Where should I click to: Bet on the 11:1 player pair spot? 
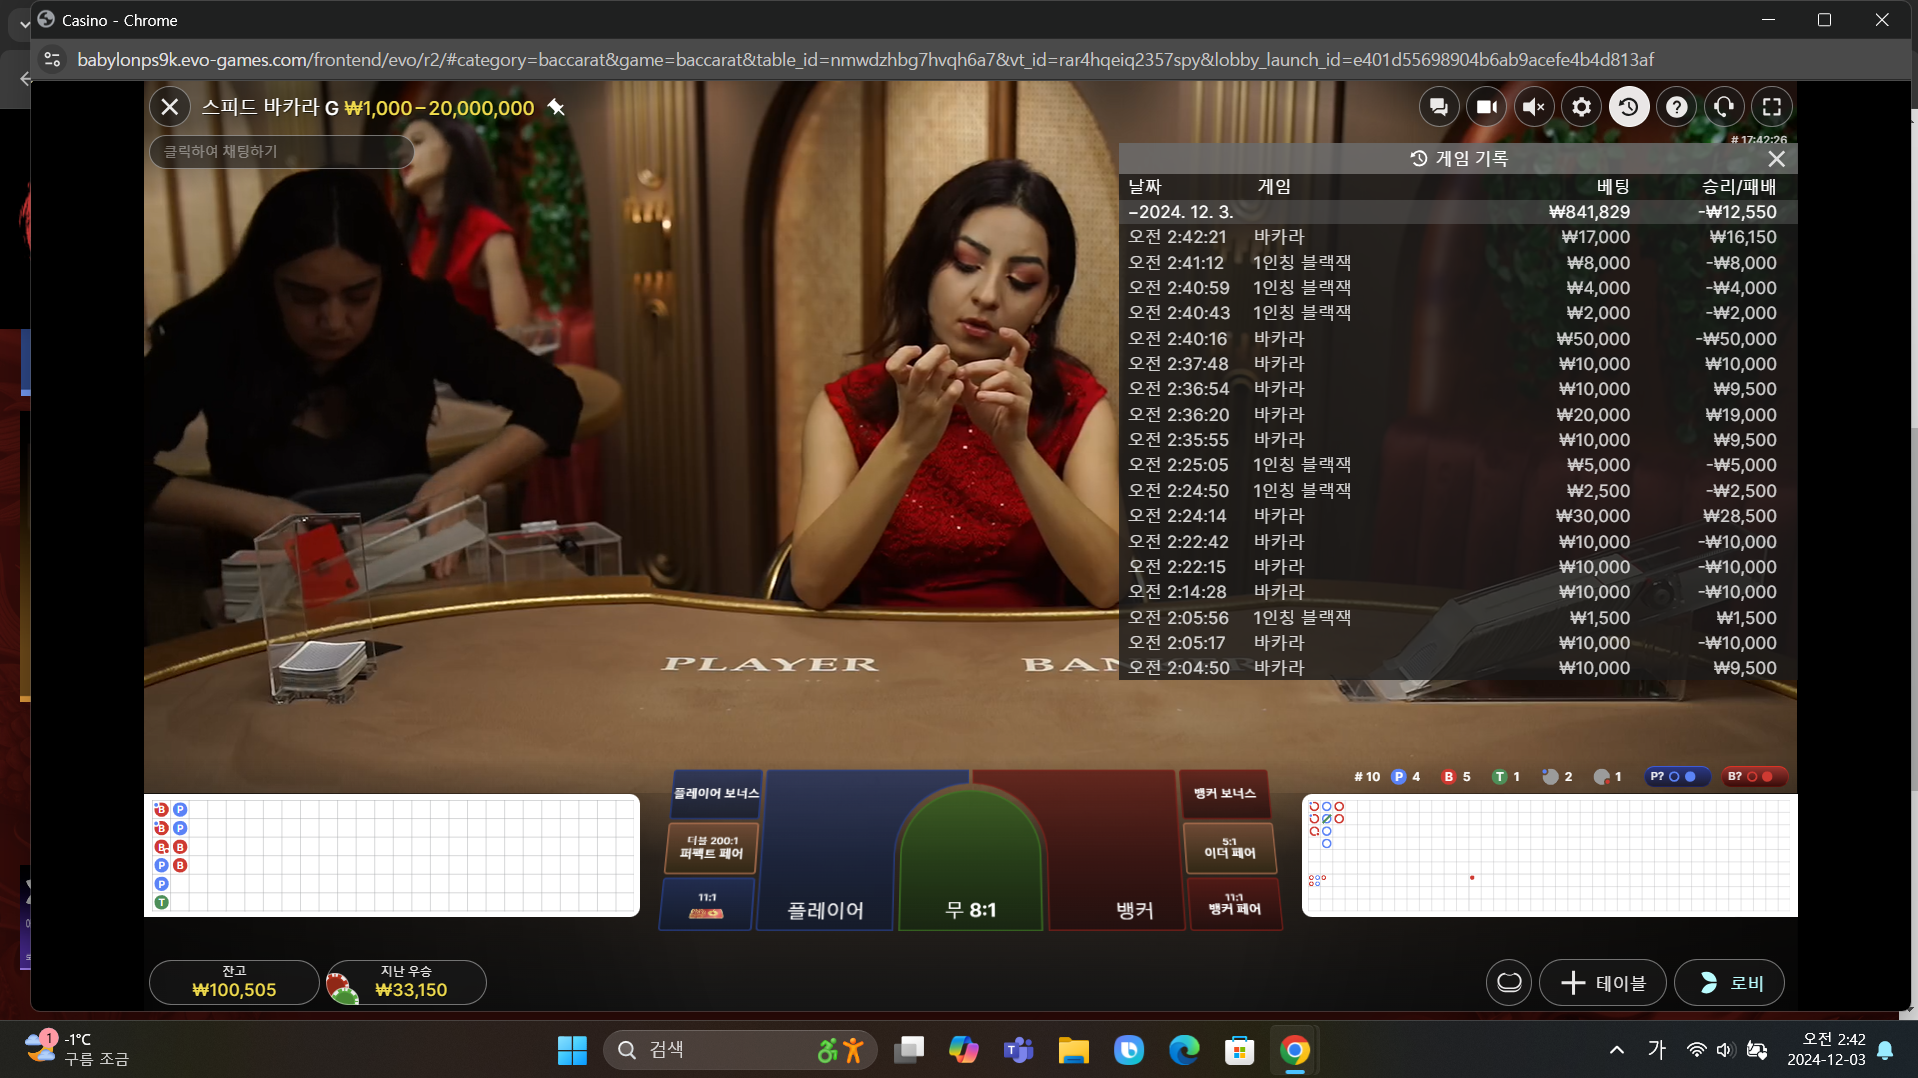707,904
